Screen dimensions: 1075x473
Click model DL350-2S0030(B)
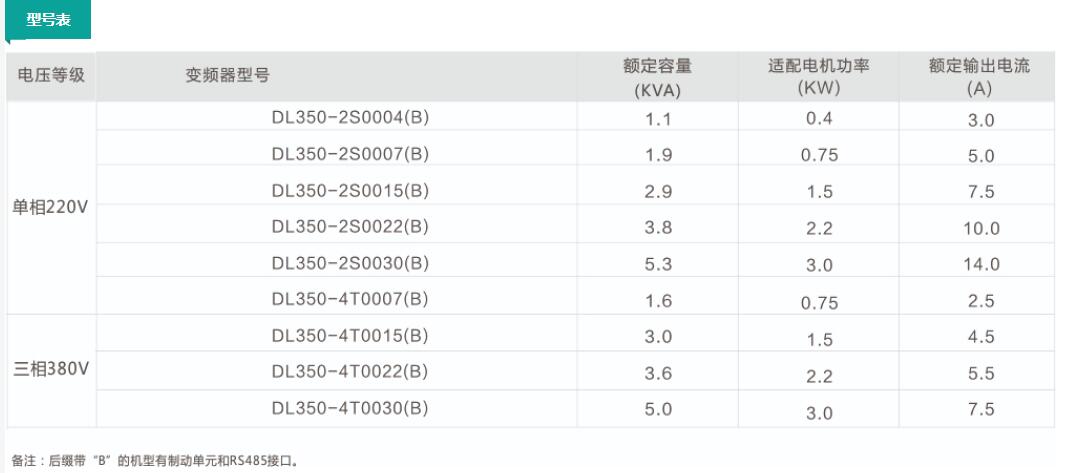pyautogui.click(x=350, y=263)
